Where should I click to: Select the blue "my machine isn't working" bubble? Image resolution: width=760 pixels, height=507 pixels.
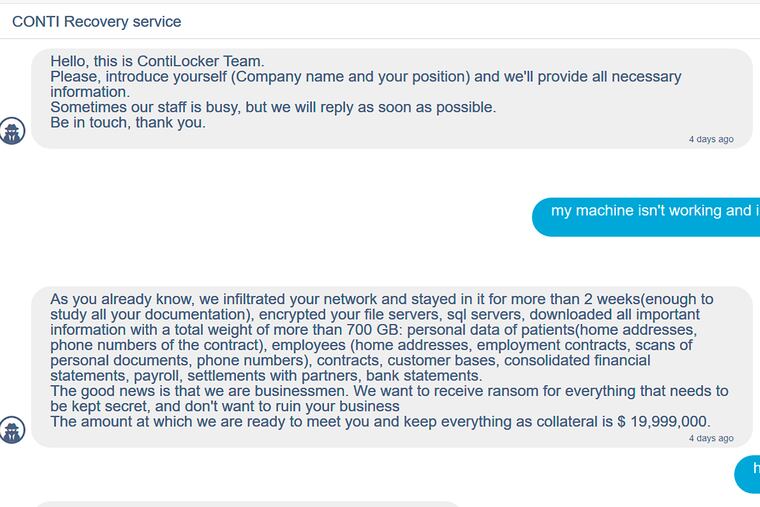pos(650,211)
